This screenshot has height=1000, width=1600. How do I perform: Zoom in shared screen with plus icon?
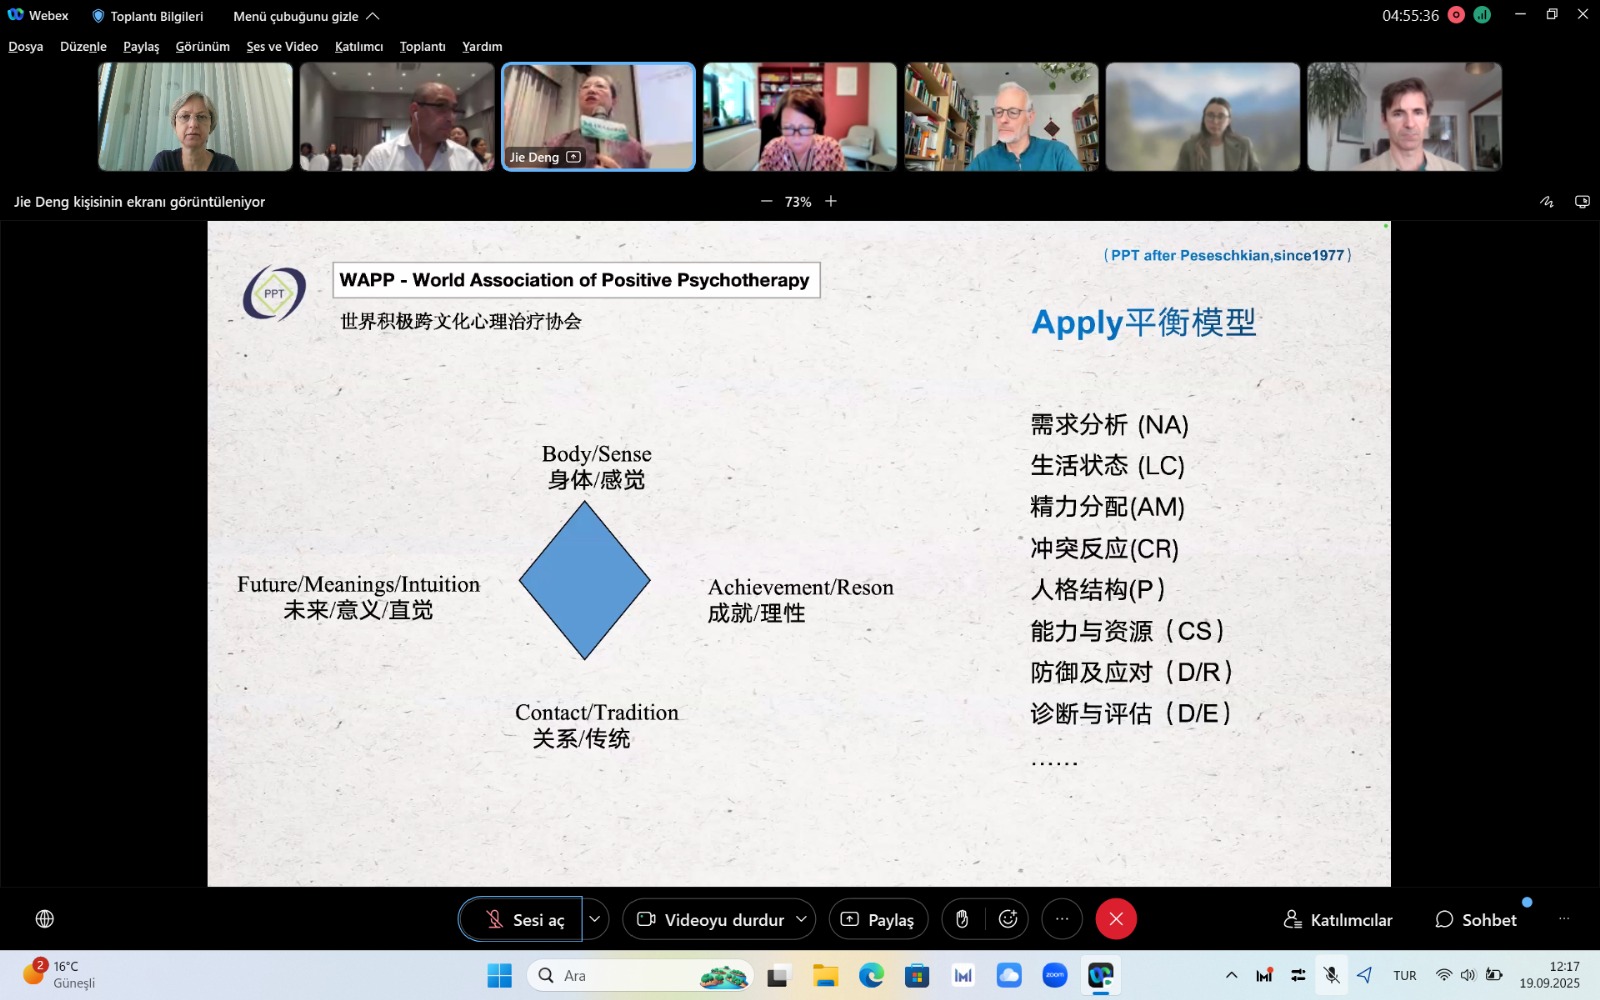[x=831, y=202]
